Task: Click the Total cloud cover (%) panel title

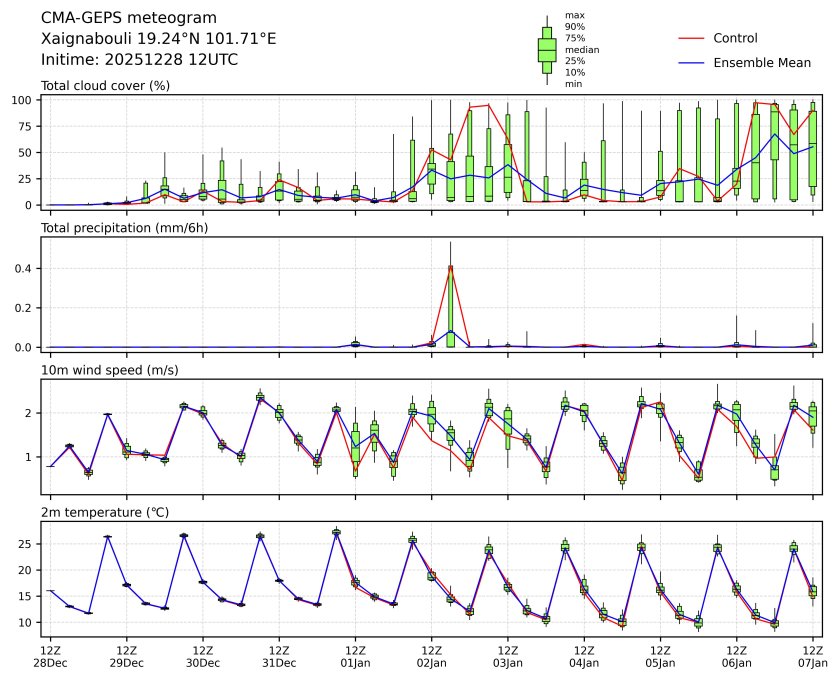Action: pyautogui.click(x=105, y=85)
